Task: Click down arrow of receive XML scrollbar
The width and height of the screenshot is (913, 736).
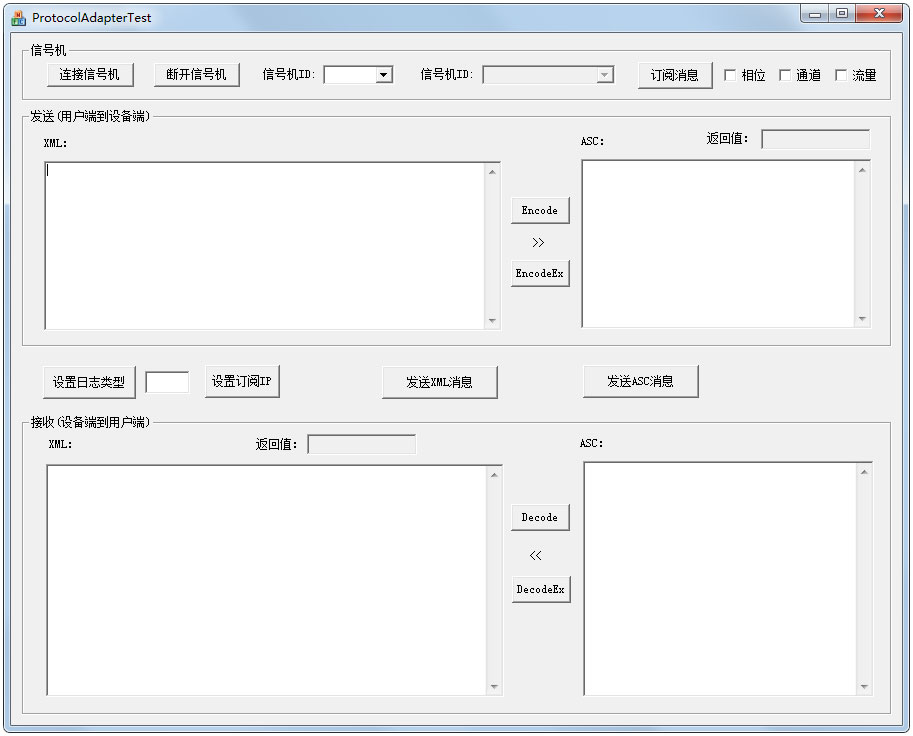Action: tap(494, 687)
